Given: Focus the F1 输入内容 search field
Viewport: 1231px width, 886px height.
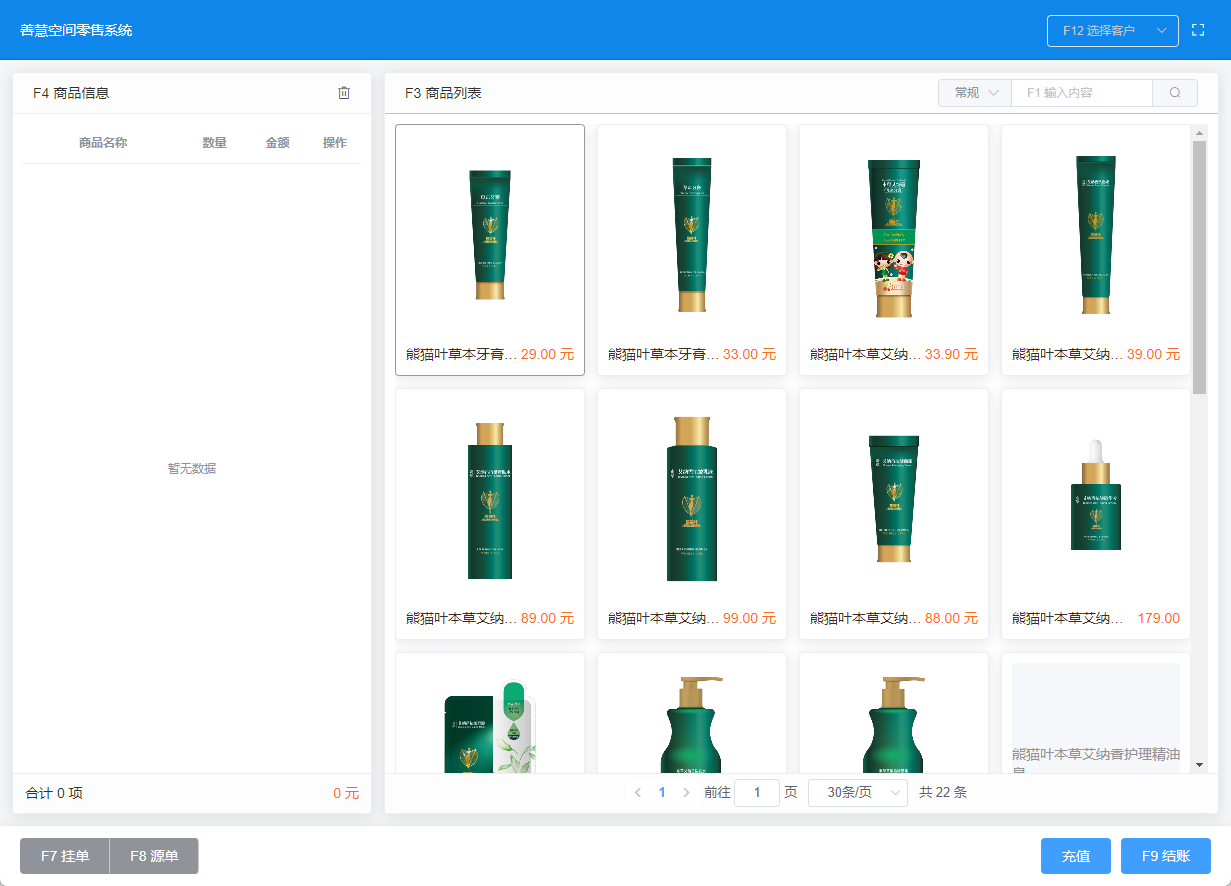Looking at the screenshot, I should click(x=1082, y=93).
